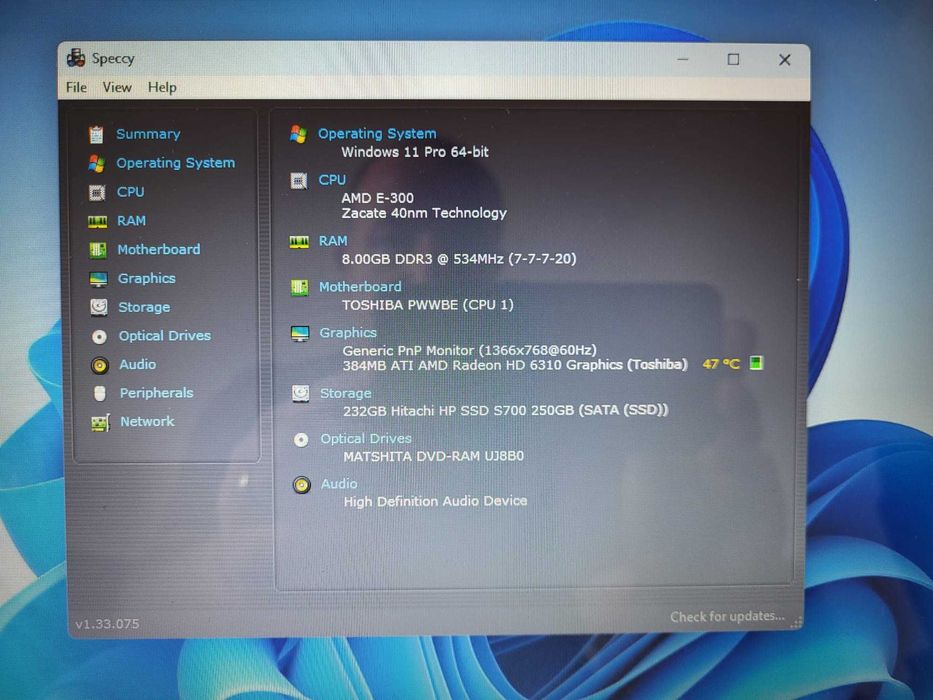Click the TOSHIBA PWWBE (CPU 1) text
Viewport: 933px width, 700px height.
[x=428, y=305]
